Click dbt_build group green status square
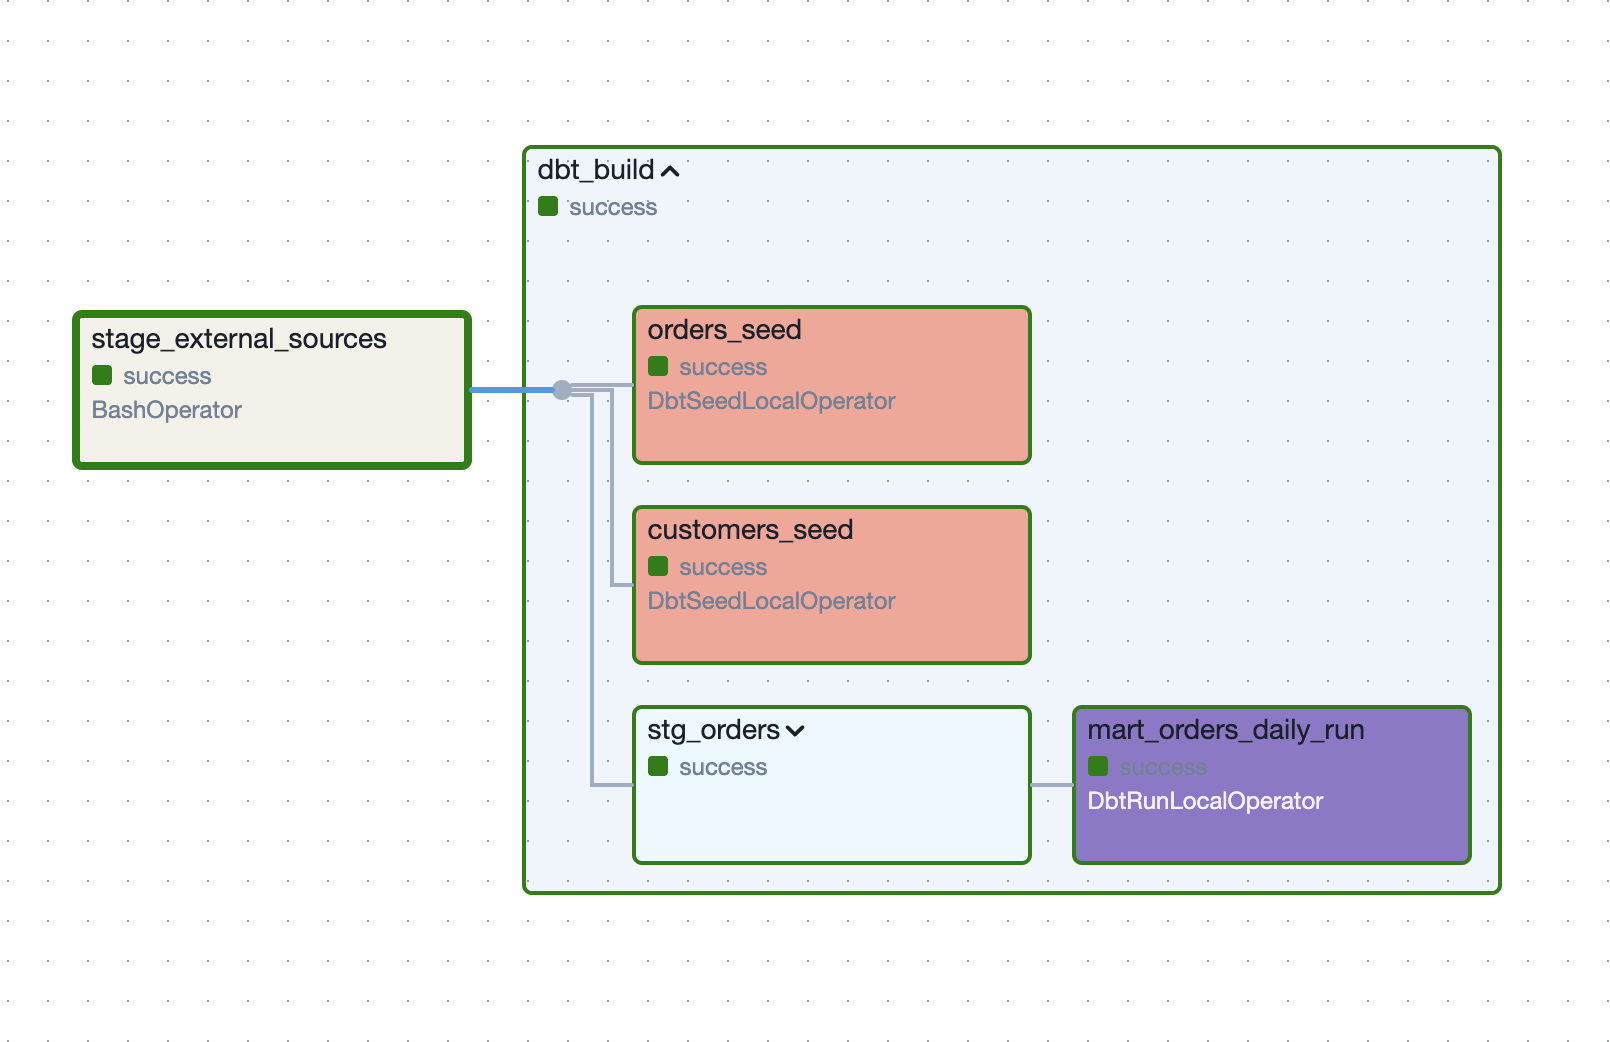The width and height of the screenshot is (1610, 1042). pyautogui.click(x=548, y=206)
